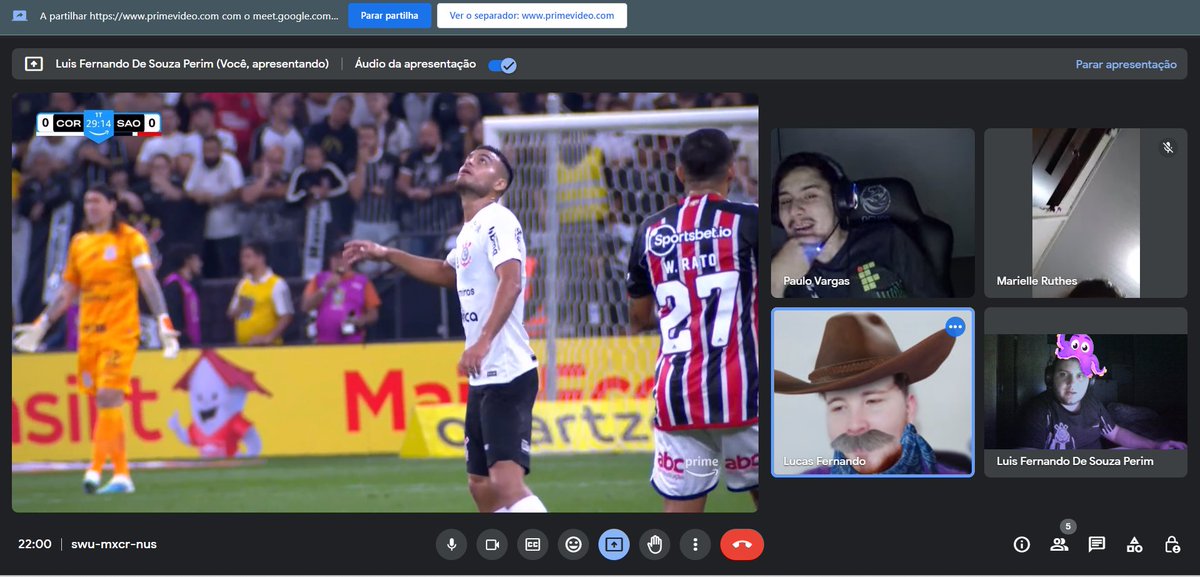The height and width of the screenshot is (577, 1200).
Task: Click the 22:00 meeting clock
Action: coord(35,544)
